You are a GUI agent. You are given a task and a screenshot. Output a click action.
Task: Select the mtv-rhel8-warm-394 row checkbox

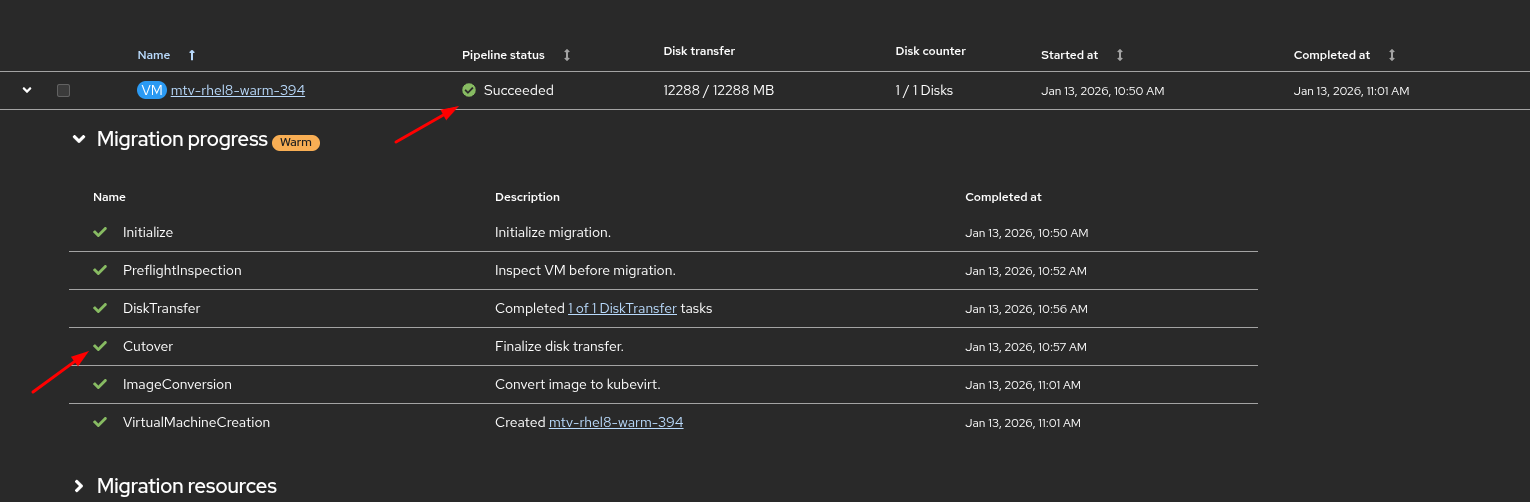click(x=64, y=90)
